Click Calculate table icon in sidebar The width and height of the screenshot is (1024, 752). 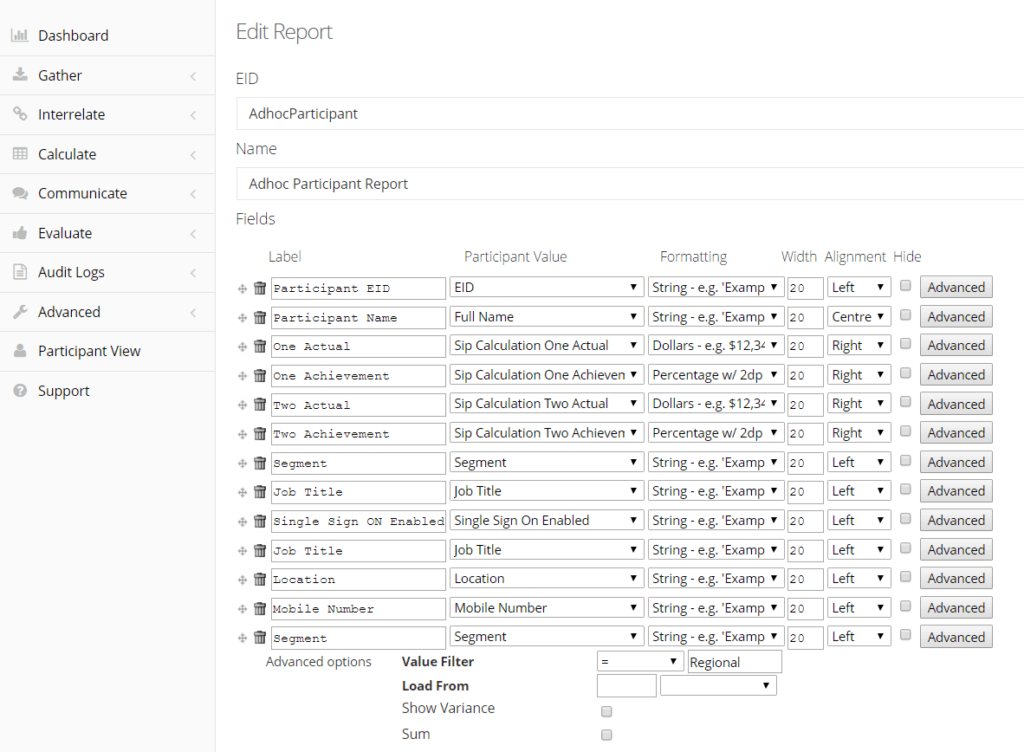tap(20, 153)
